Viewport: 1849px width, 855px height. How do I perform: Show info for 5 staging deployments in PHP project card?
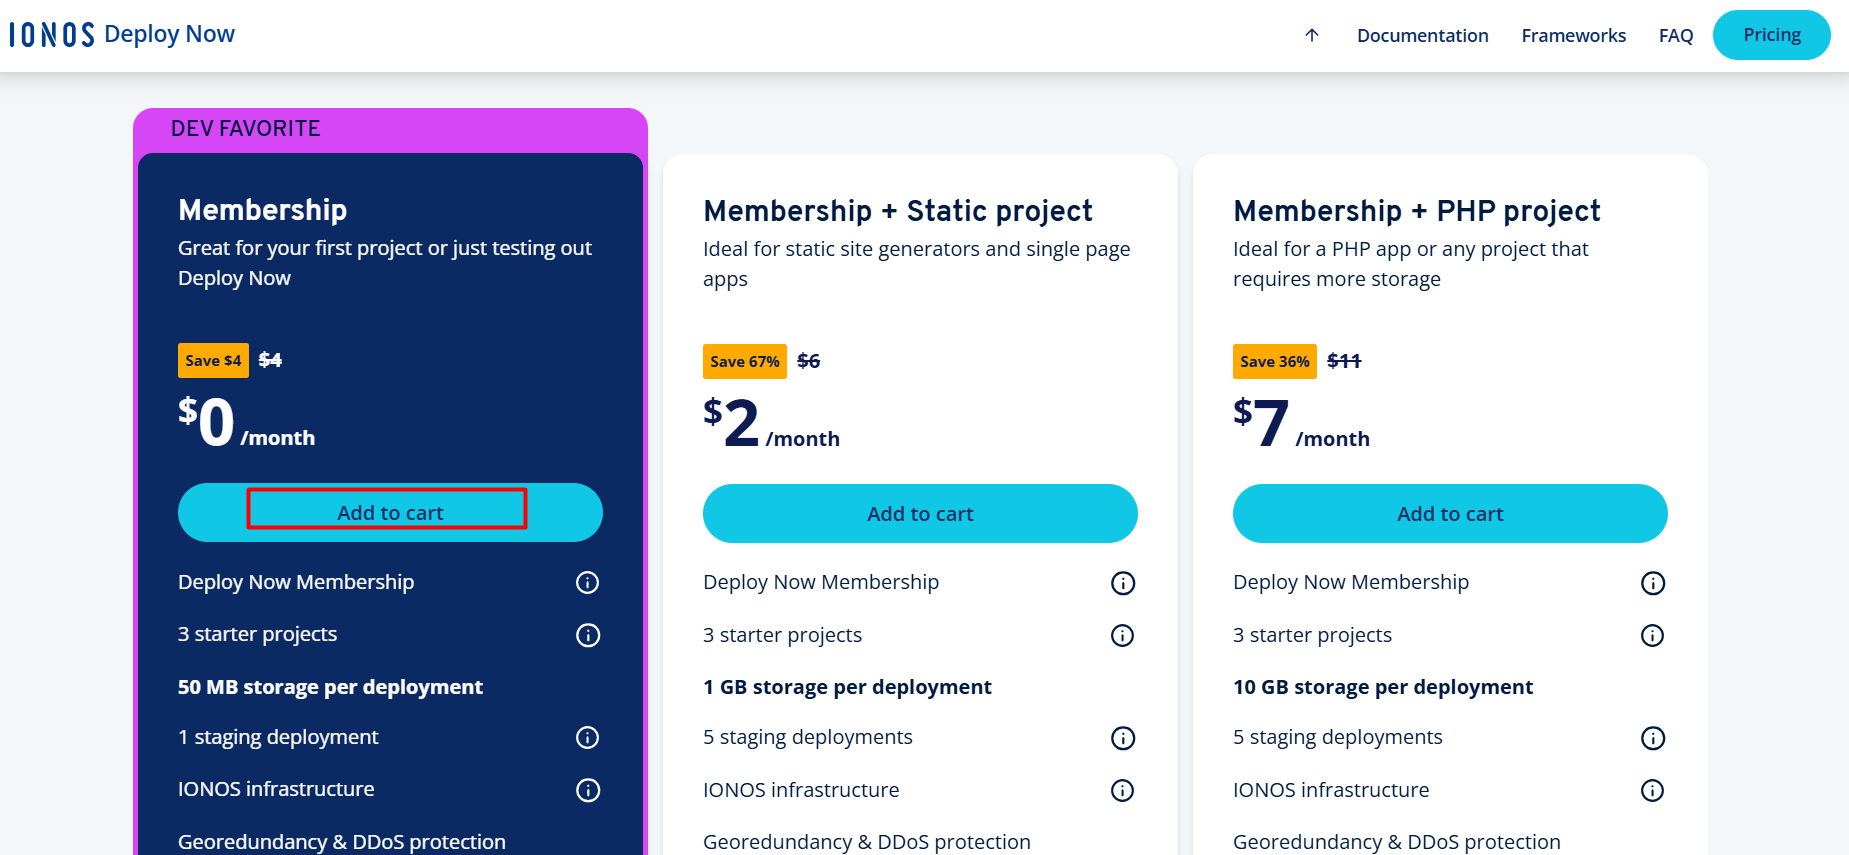click(1653, 738)
